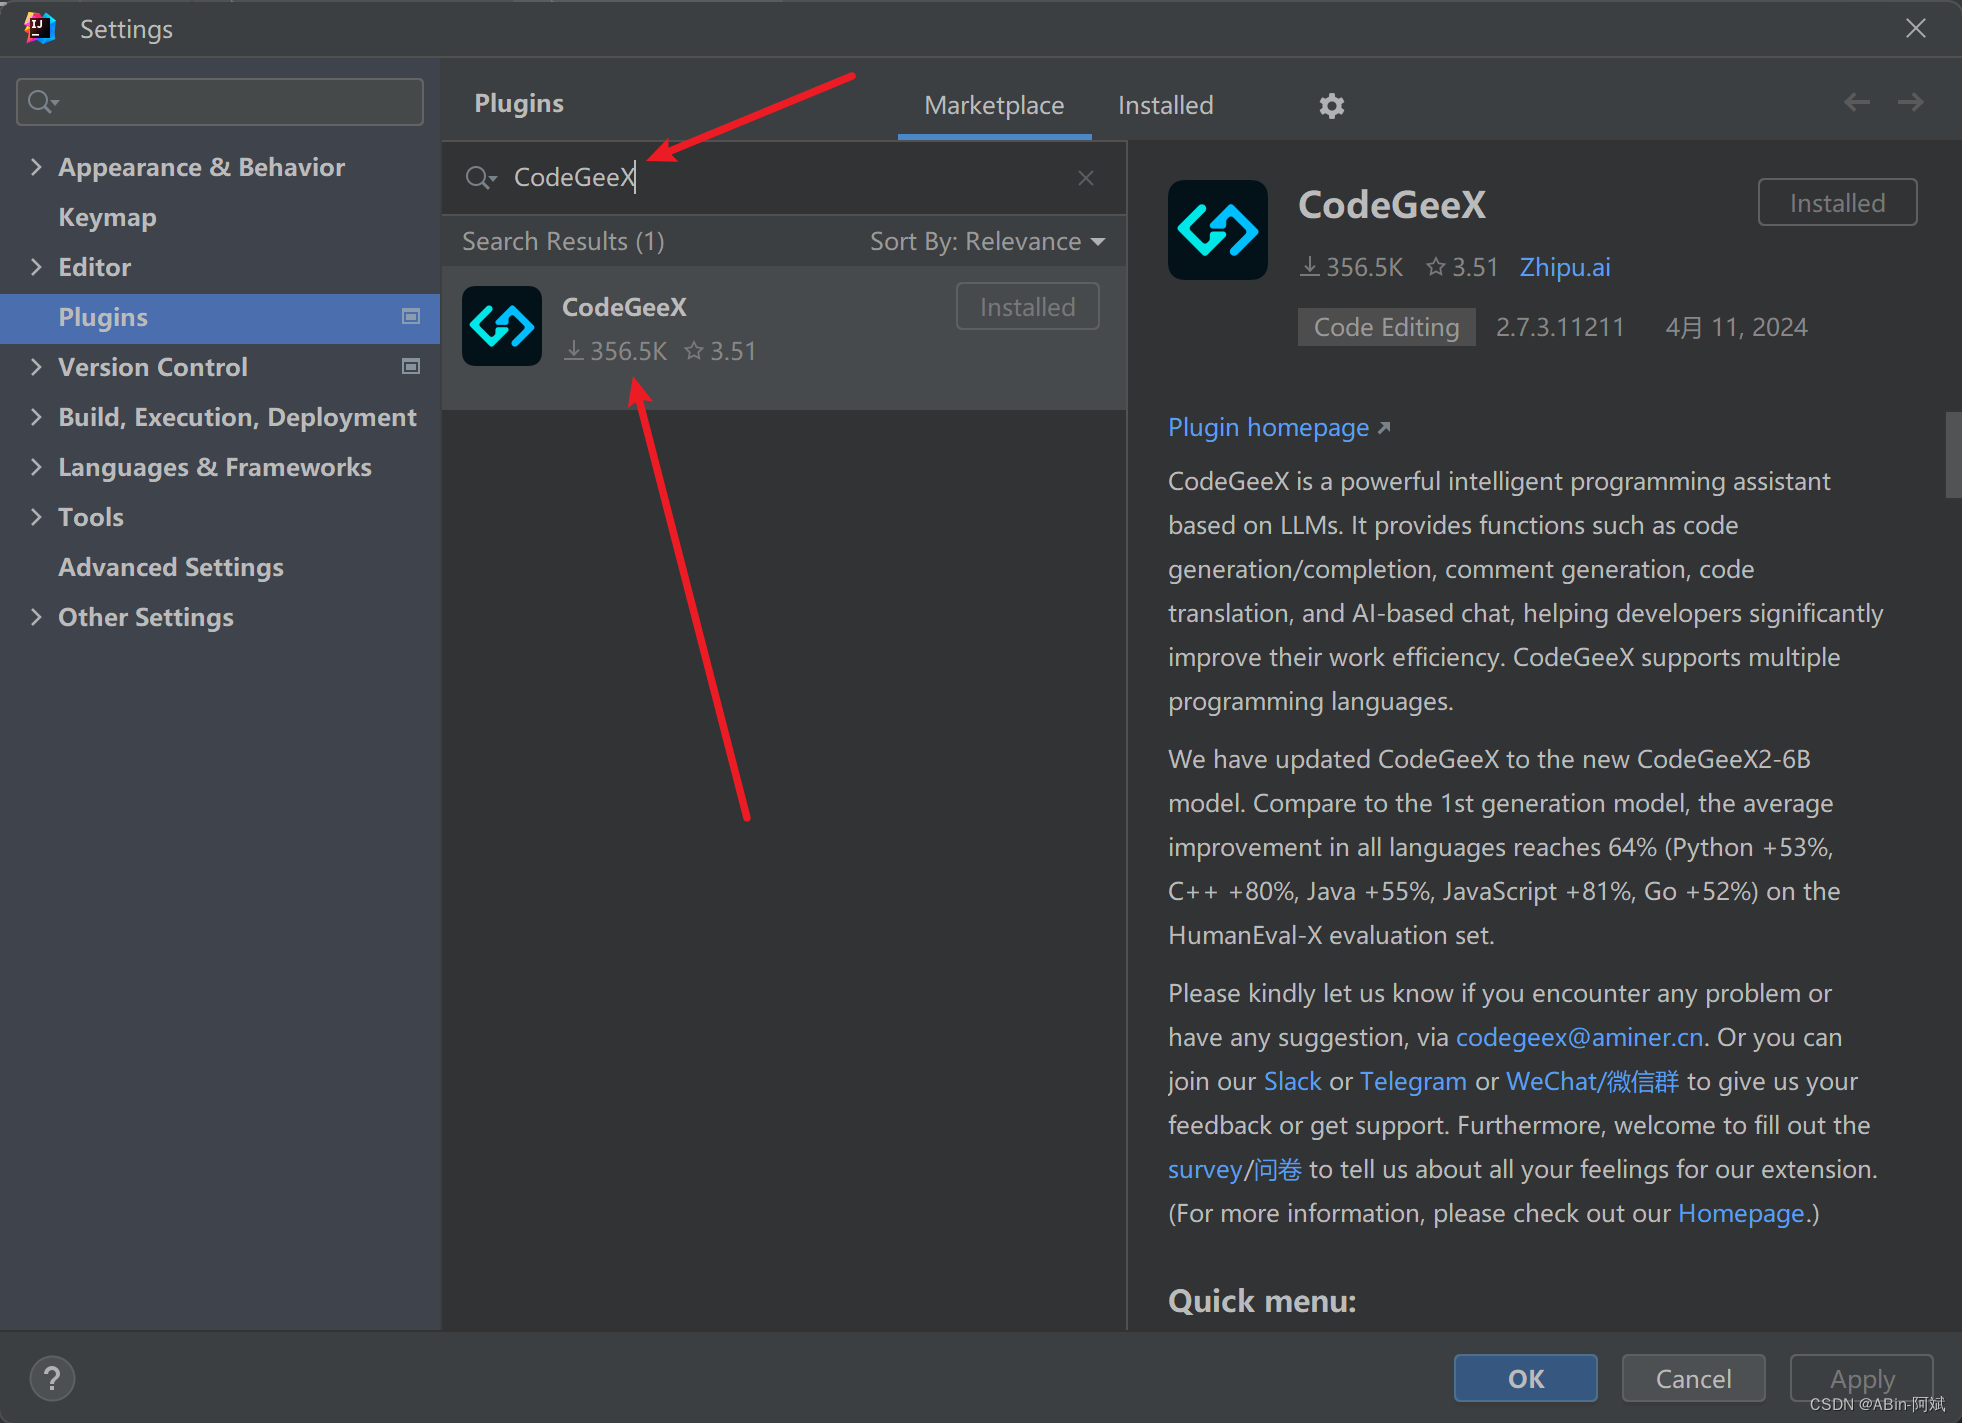The image size is (1962, 1423).
Task: Open the Homepage link in description
Action: pos(1741,1213)
